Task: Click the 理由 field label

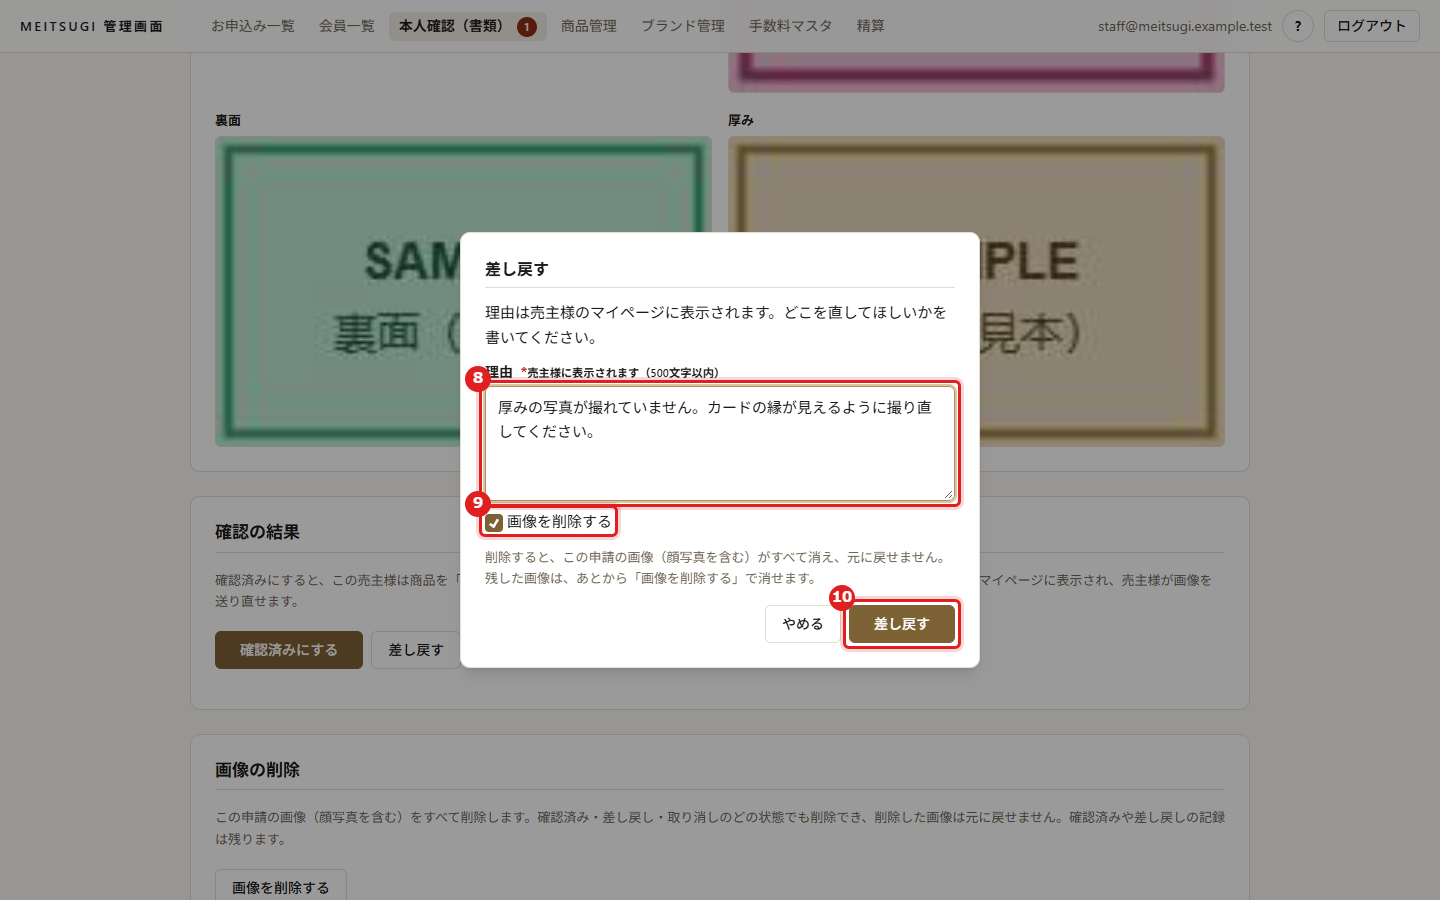Action: (499, 372)
